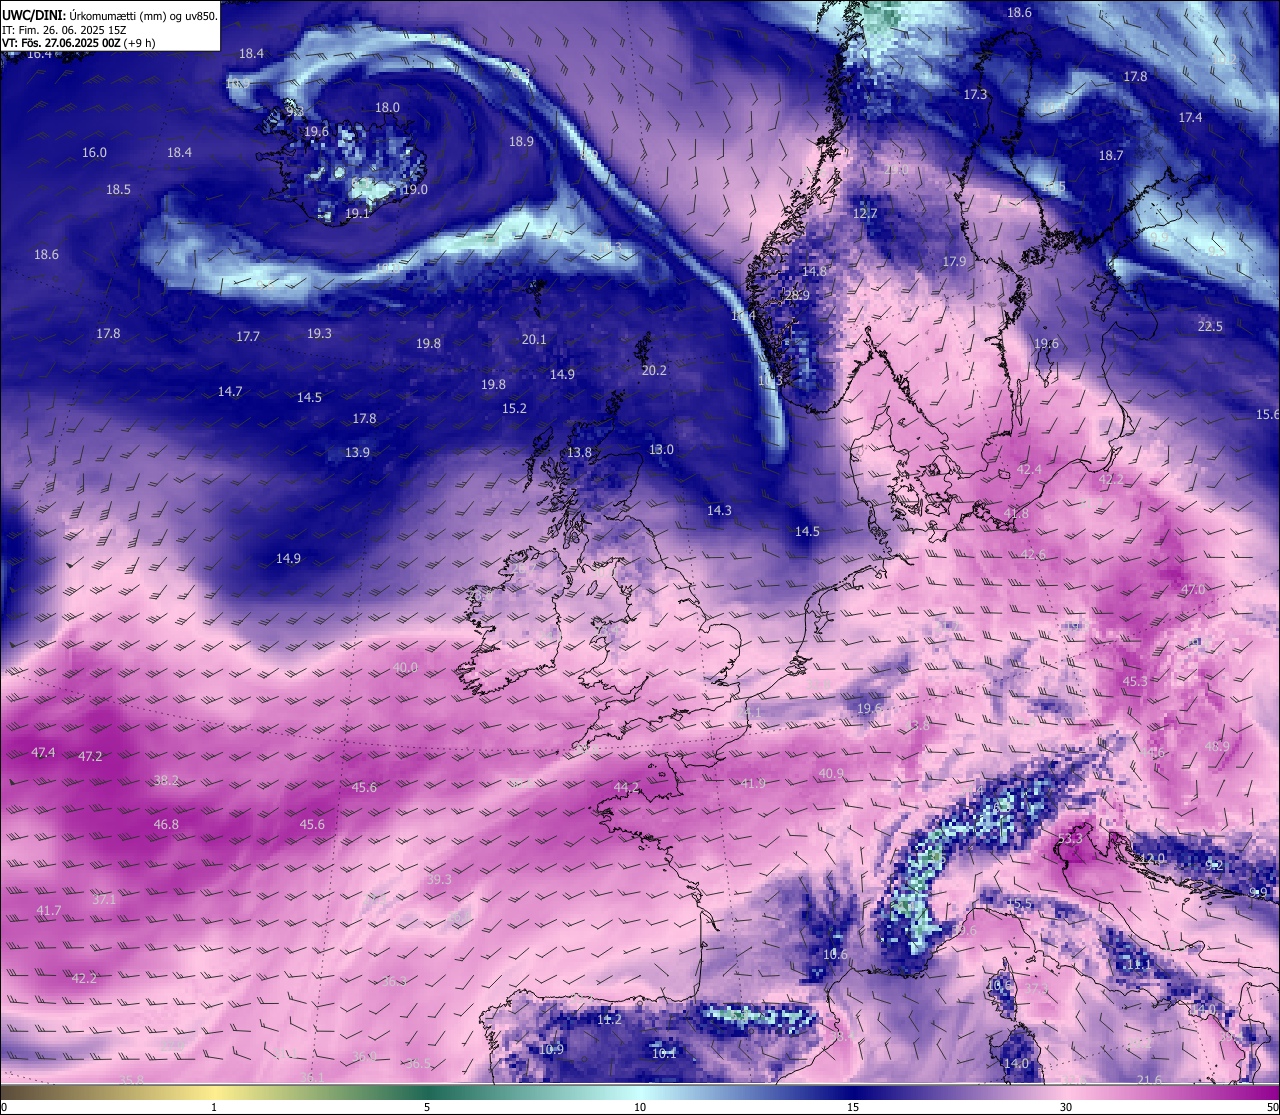The image size is (1280, 1115).
Task: Click the 10 tick on the color scale
Action: [x=640, y=1107]
